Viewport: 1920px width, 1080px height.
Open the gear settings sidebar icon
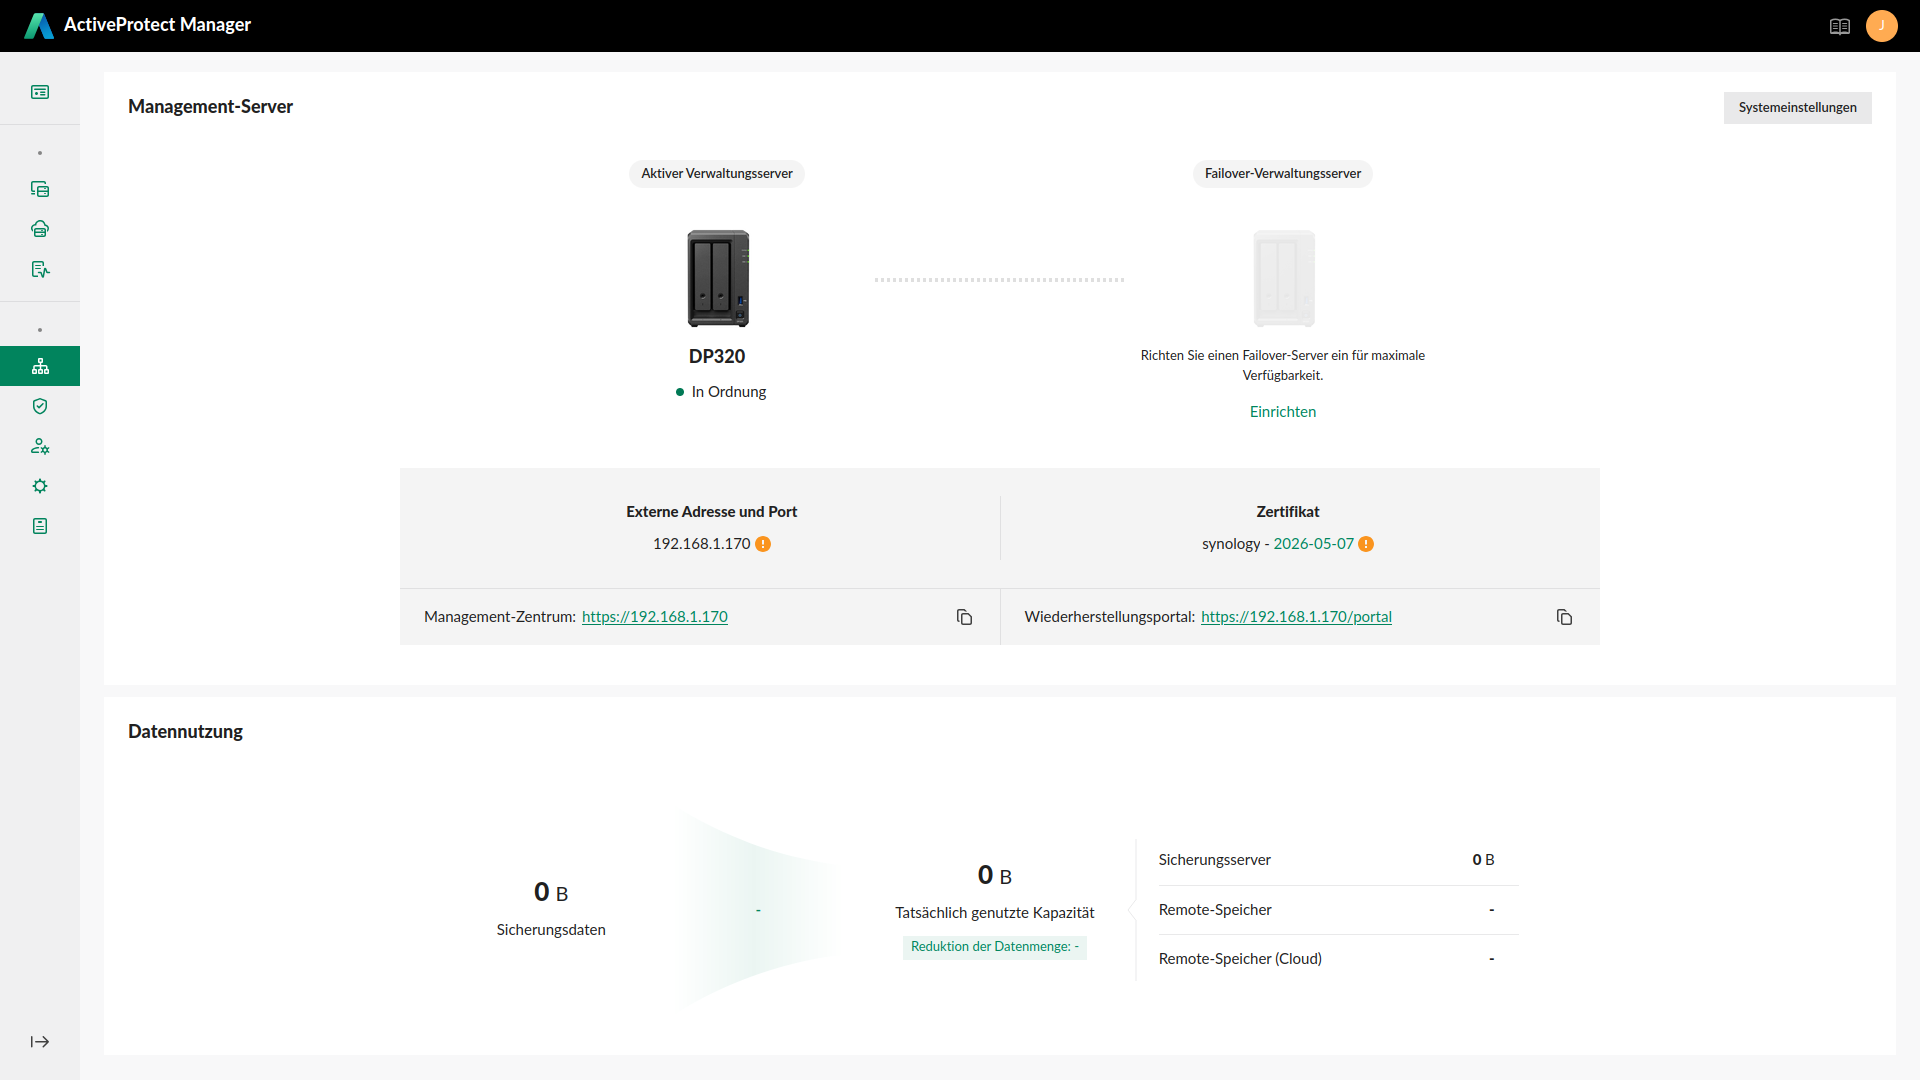pyautogui.click(x=40, y=486)
